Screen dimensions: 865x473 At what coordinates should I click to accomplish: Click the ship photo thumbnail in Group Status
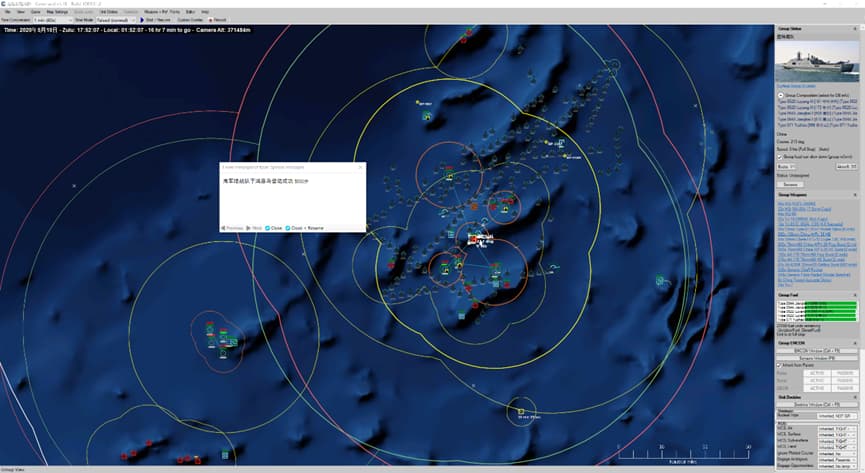tap(817, 61)
